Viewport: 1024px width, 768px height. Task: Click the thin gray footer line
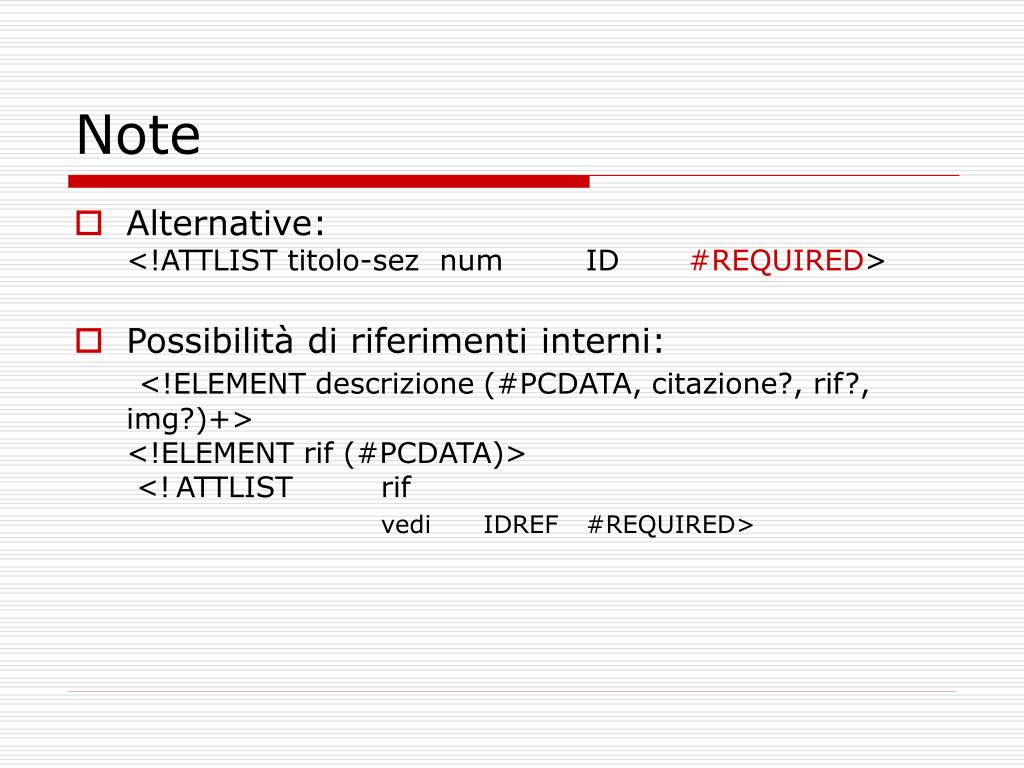coord(512,691)
